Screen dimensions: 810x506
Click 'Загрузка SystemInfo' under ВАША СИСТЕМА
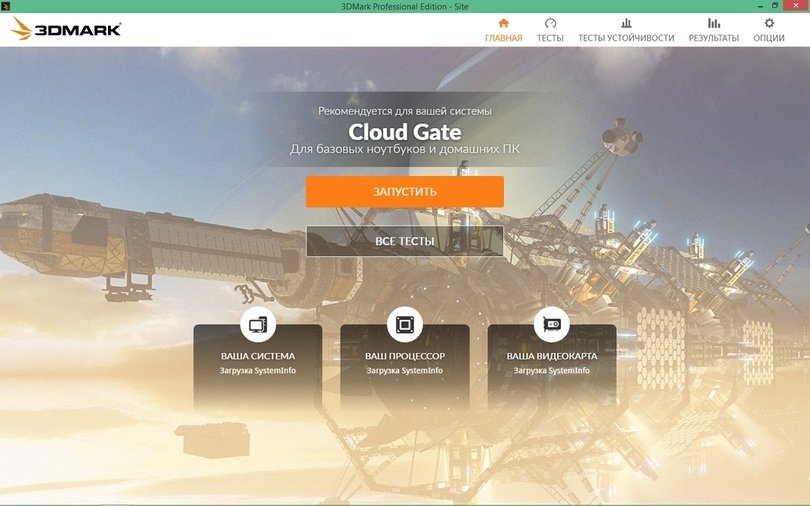tap(258, 371)
